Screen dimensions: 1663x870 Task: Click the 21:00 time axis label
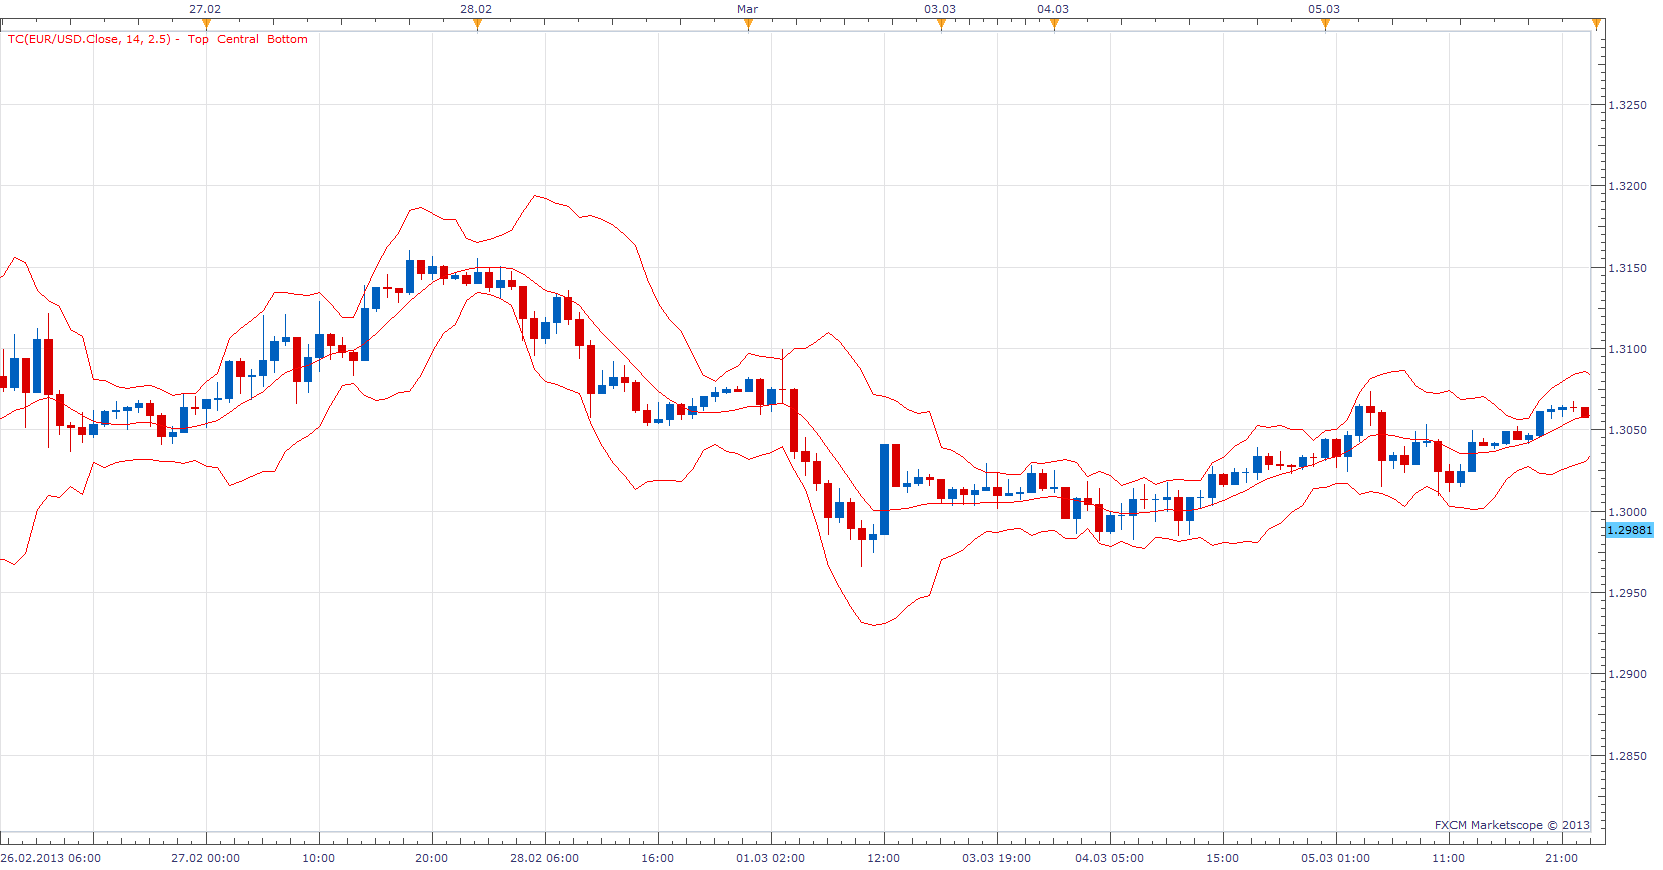[x=1562, y=858]
